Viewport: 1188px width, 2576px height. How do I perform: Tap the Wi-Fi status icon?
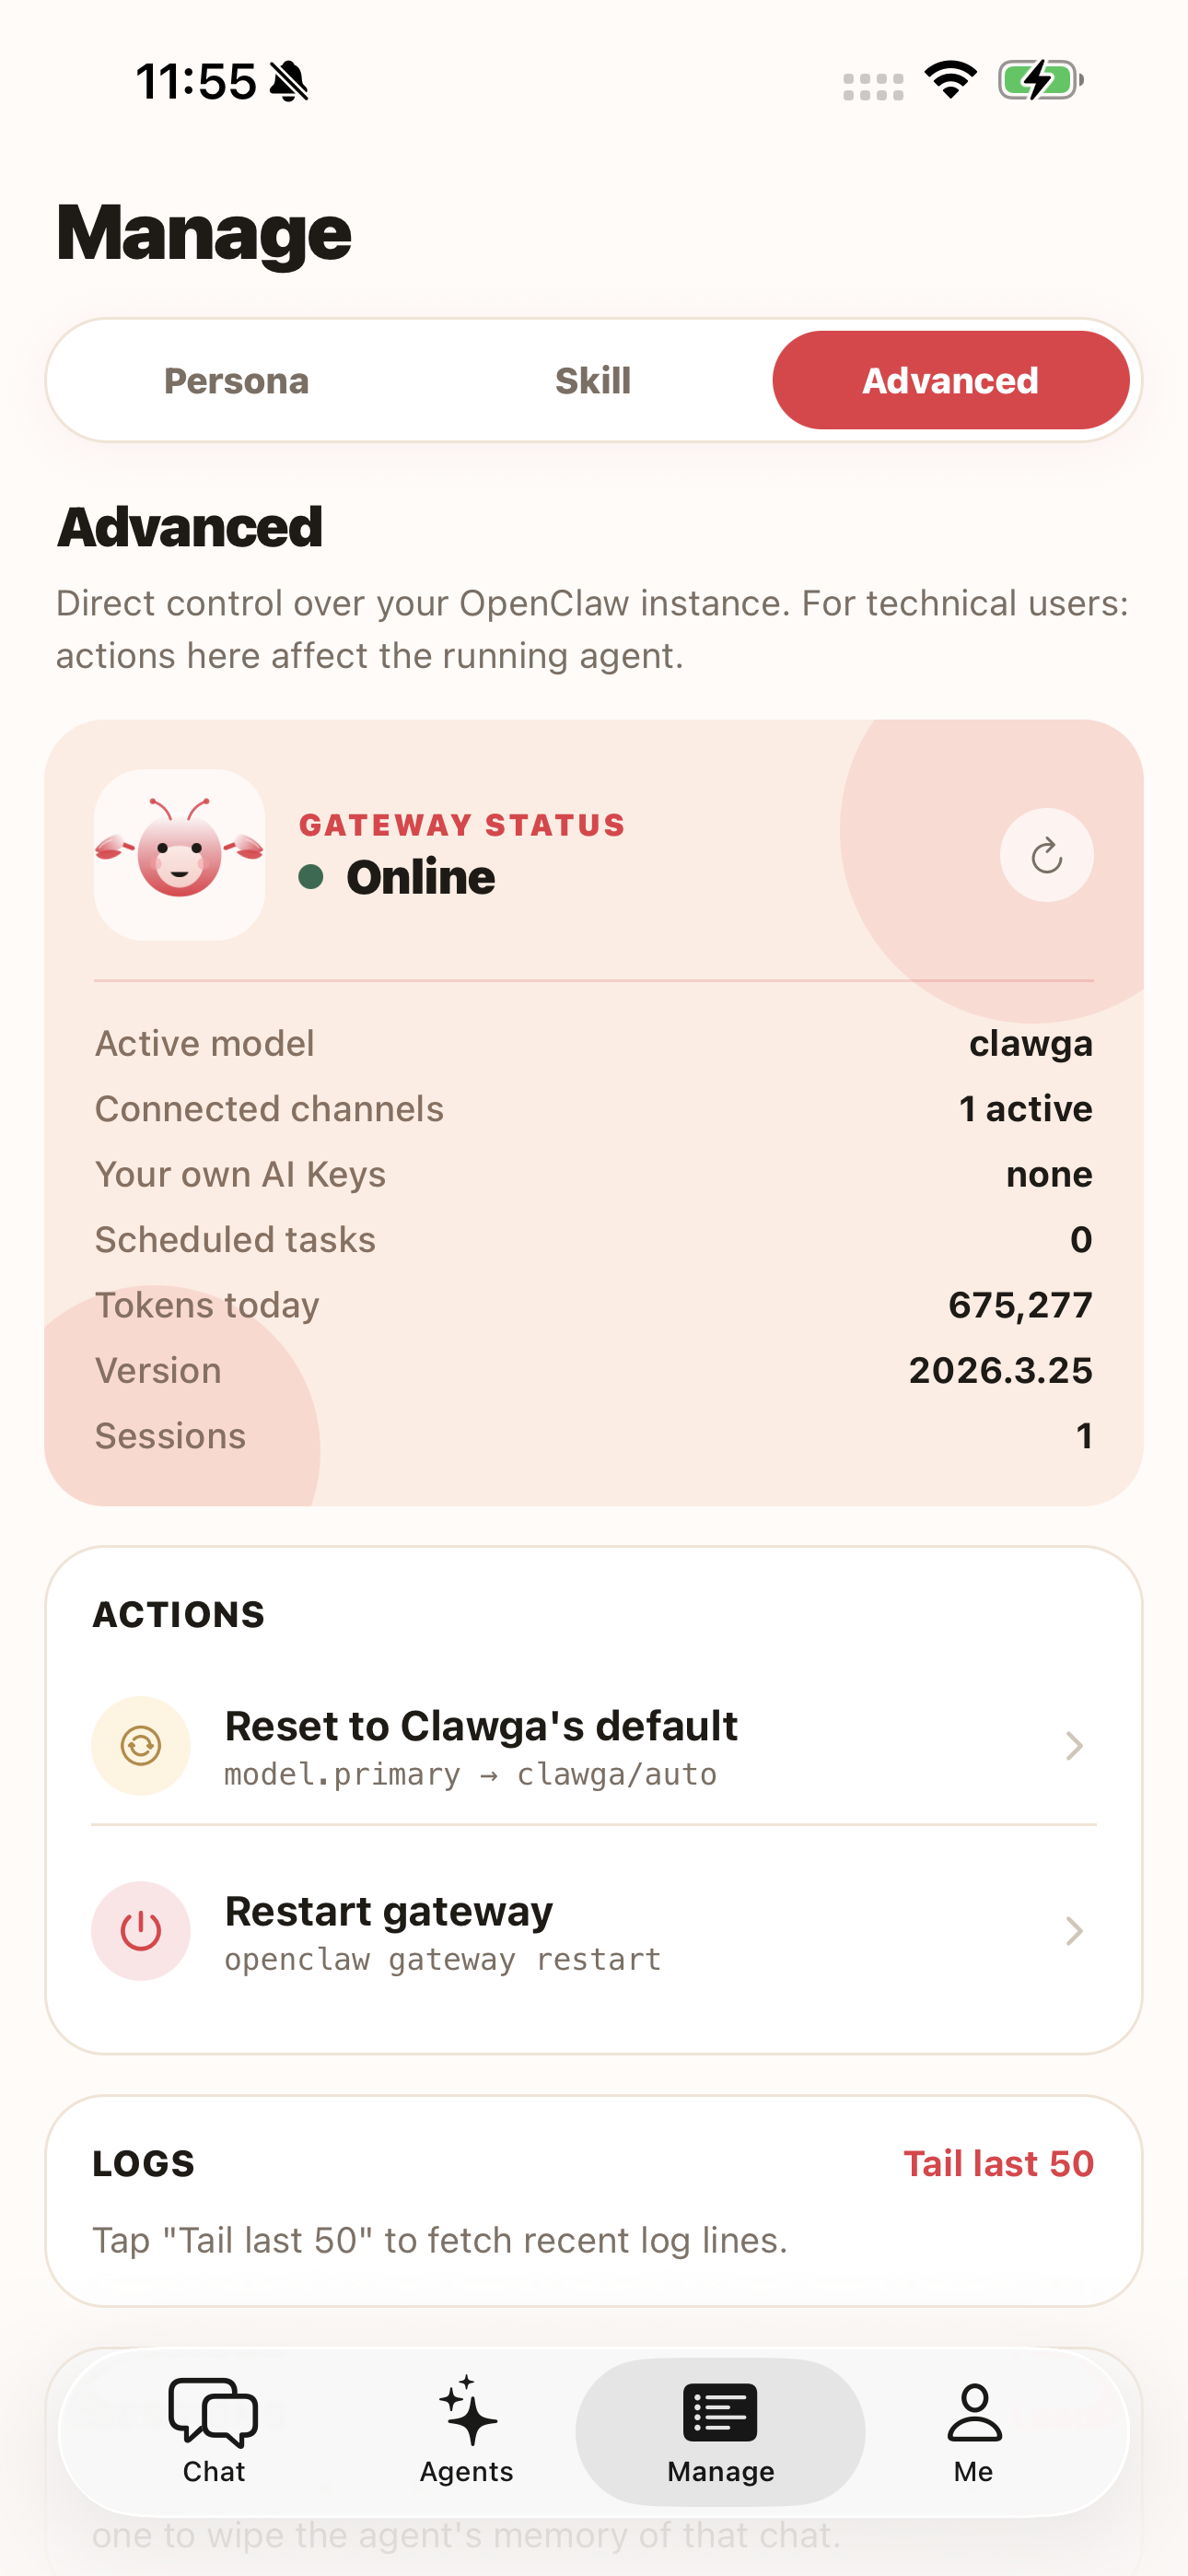(950, 80)
